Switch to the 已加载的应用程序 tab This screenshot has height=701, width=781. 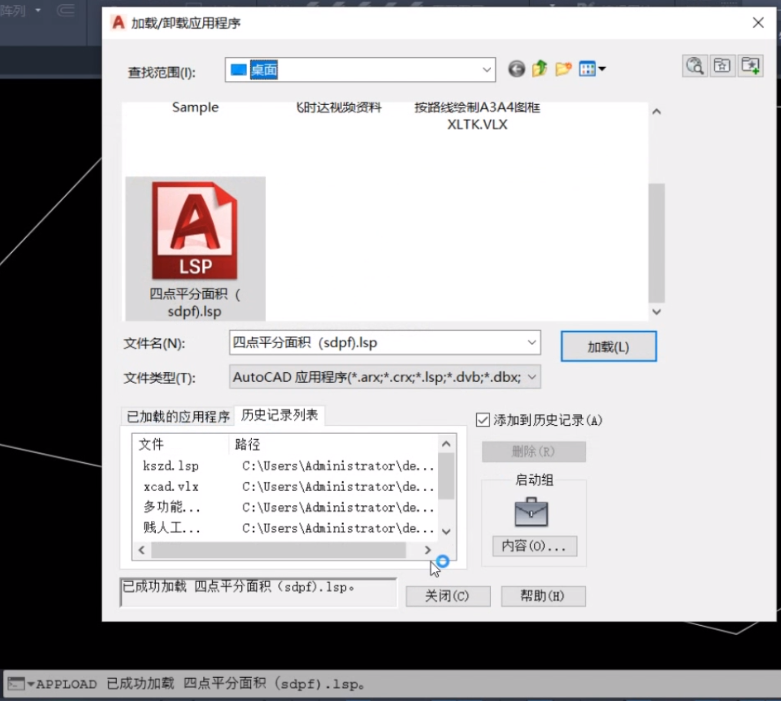[x=178, y=417]
